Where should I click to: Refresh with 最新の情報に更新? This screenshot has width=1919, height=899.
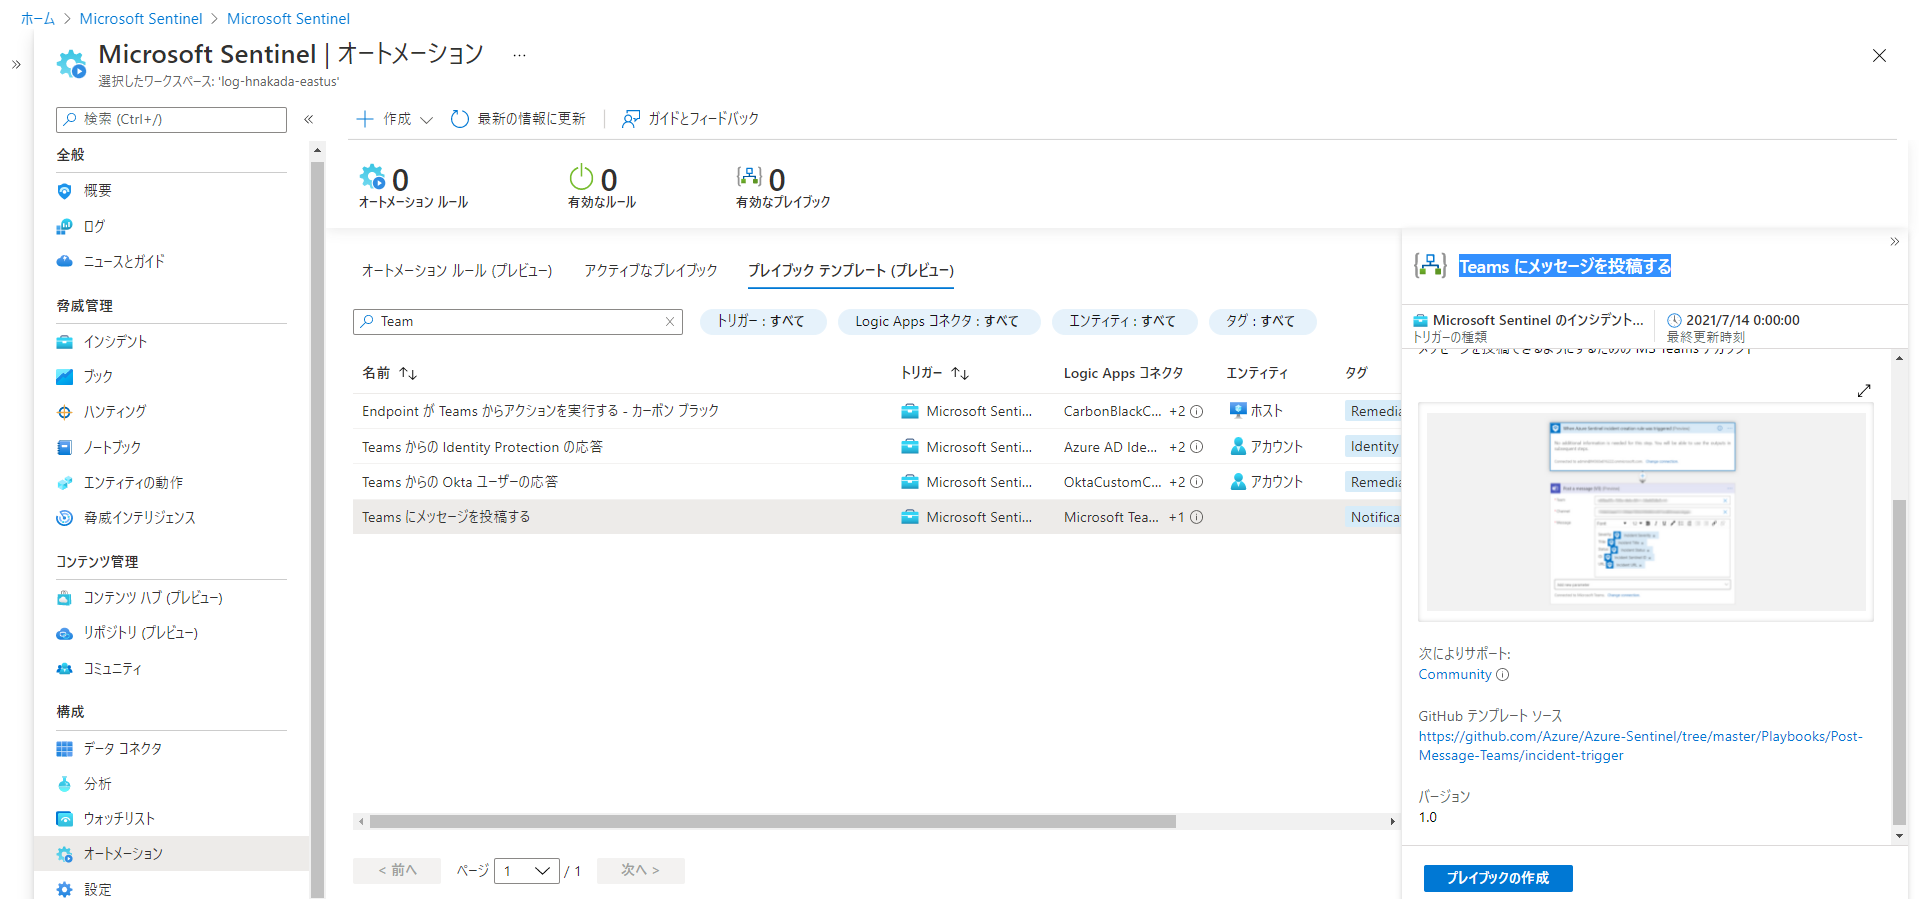pos(518,119)
